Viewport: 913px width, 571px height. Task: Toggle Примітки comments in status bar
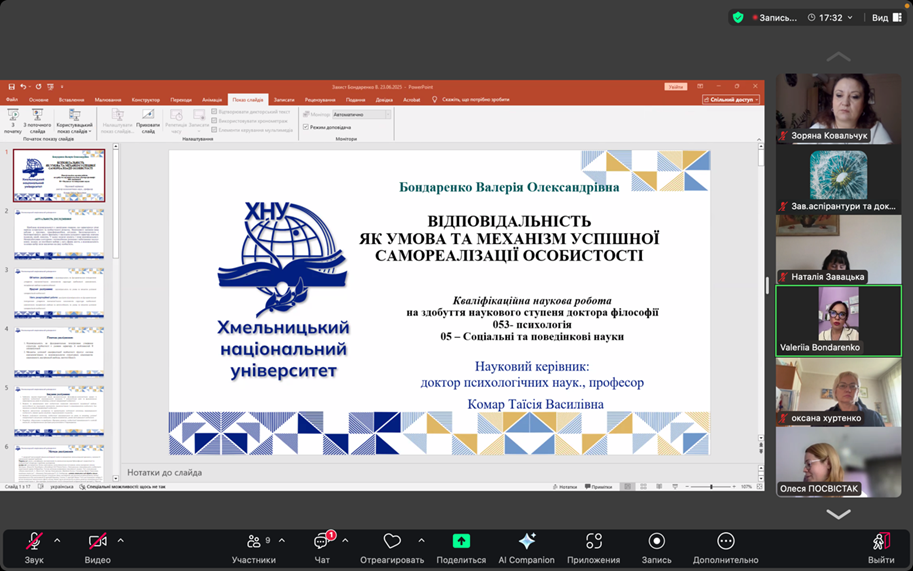click(x=599, y=487)
